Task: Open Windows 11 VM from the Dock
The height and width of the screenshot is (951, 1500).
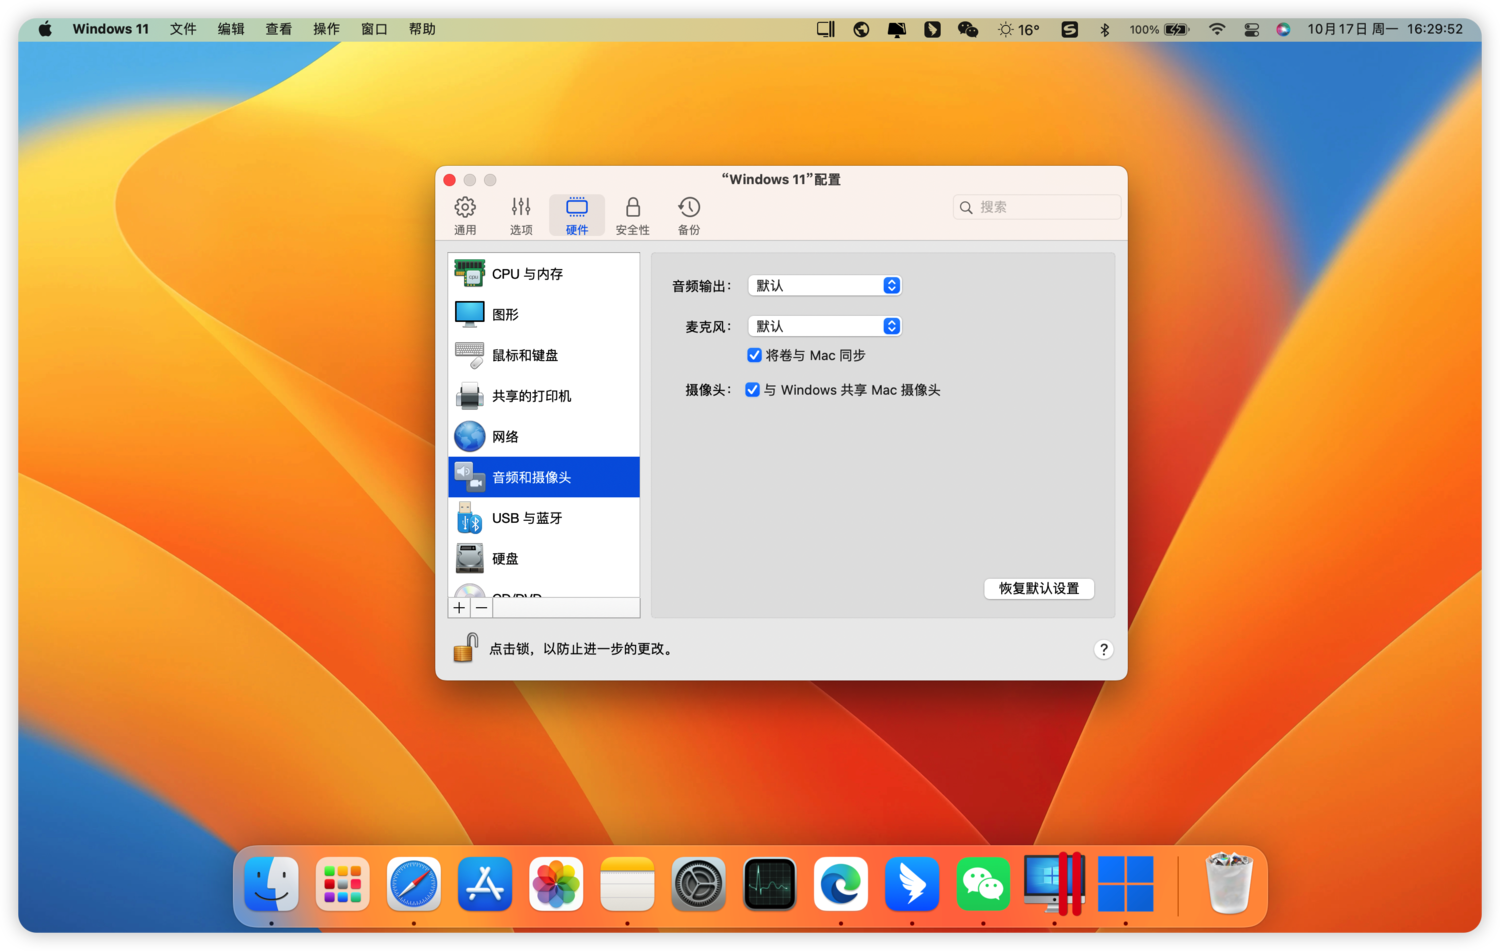Action: click(x=1126, y=884)
